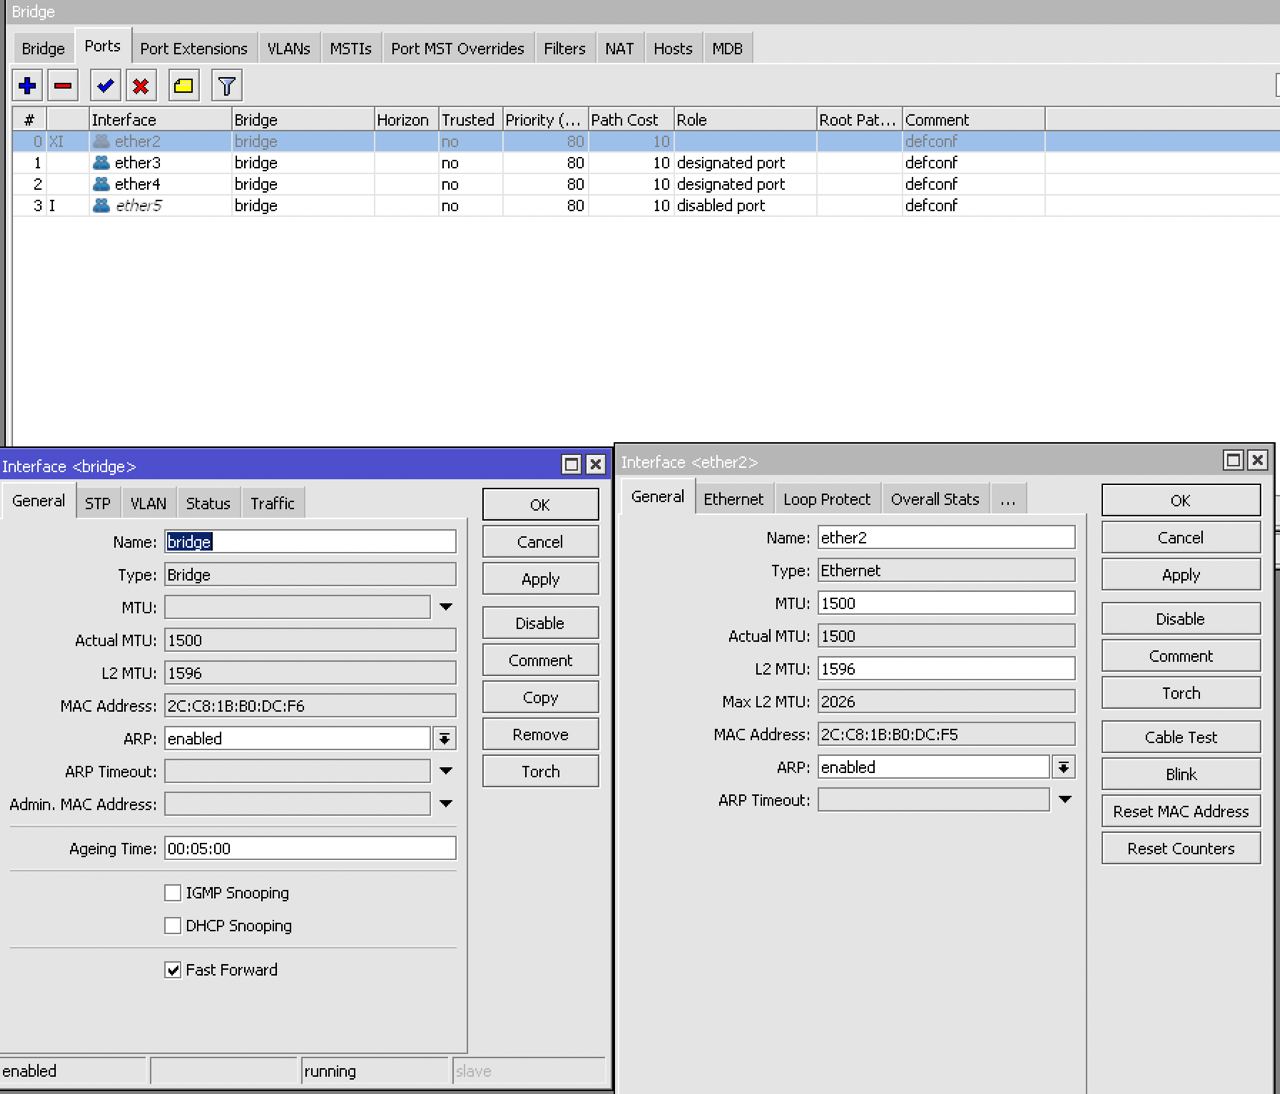
Task: Open Loop Protect tab in ether2 dialog
Action: coord(827,499)
